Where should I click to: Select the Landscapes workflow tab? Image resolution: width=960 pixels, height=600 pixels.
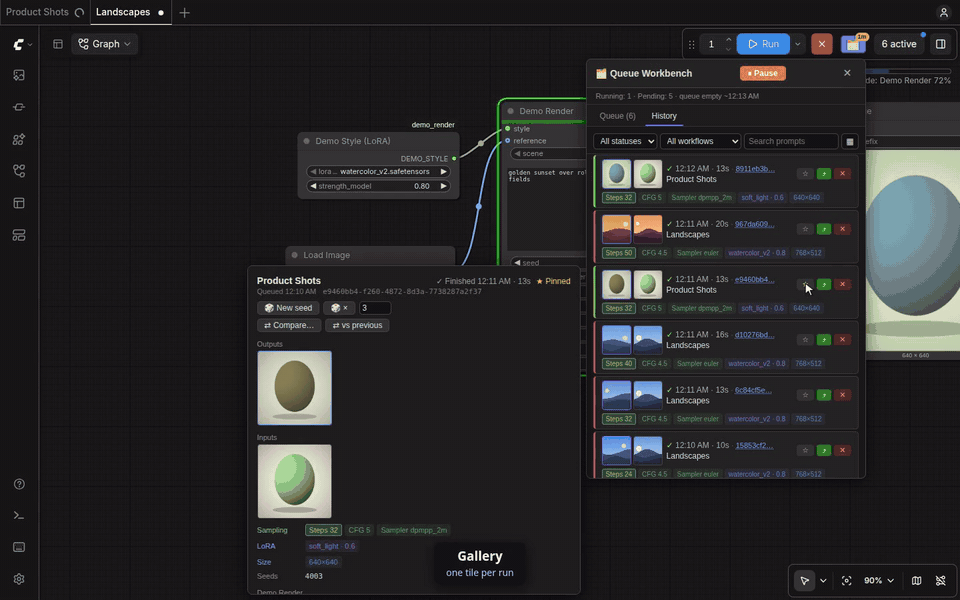(122, 12)
